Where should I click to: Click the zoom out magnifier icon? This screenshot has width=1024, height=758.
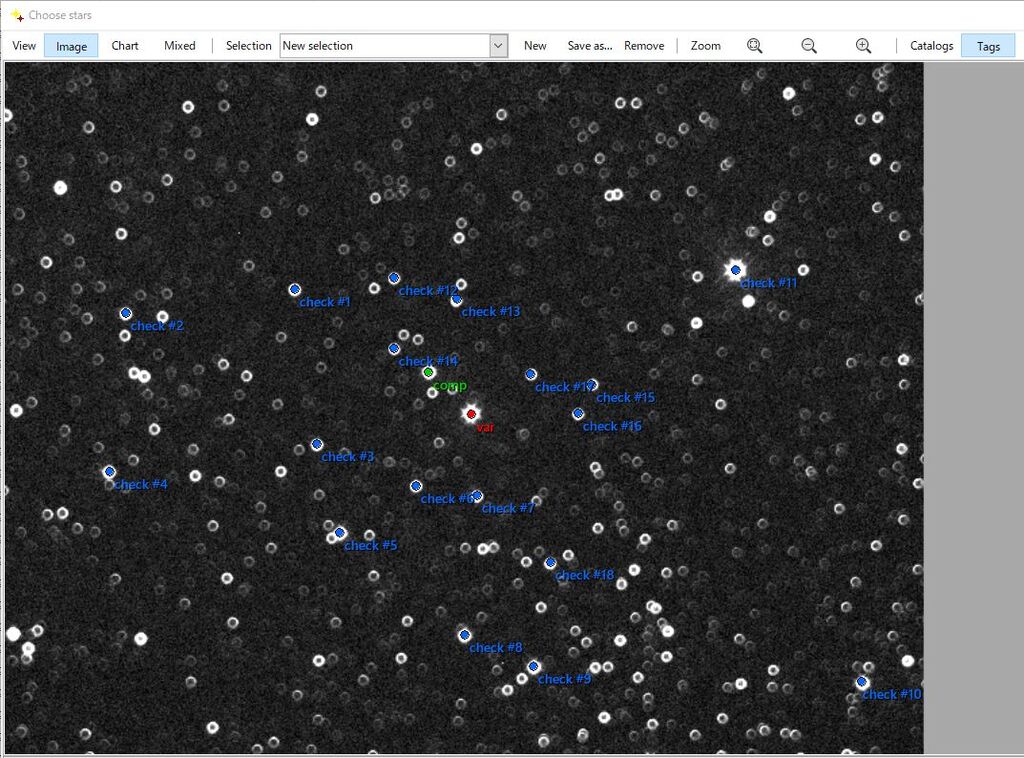[808, 46]
